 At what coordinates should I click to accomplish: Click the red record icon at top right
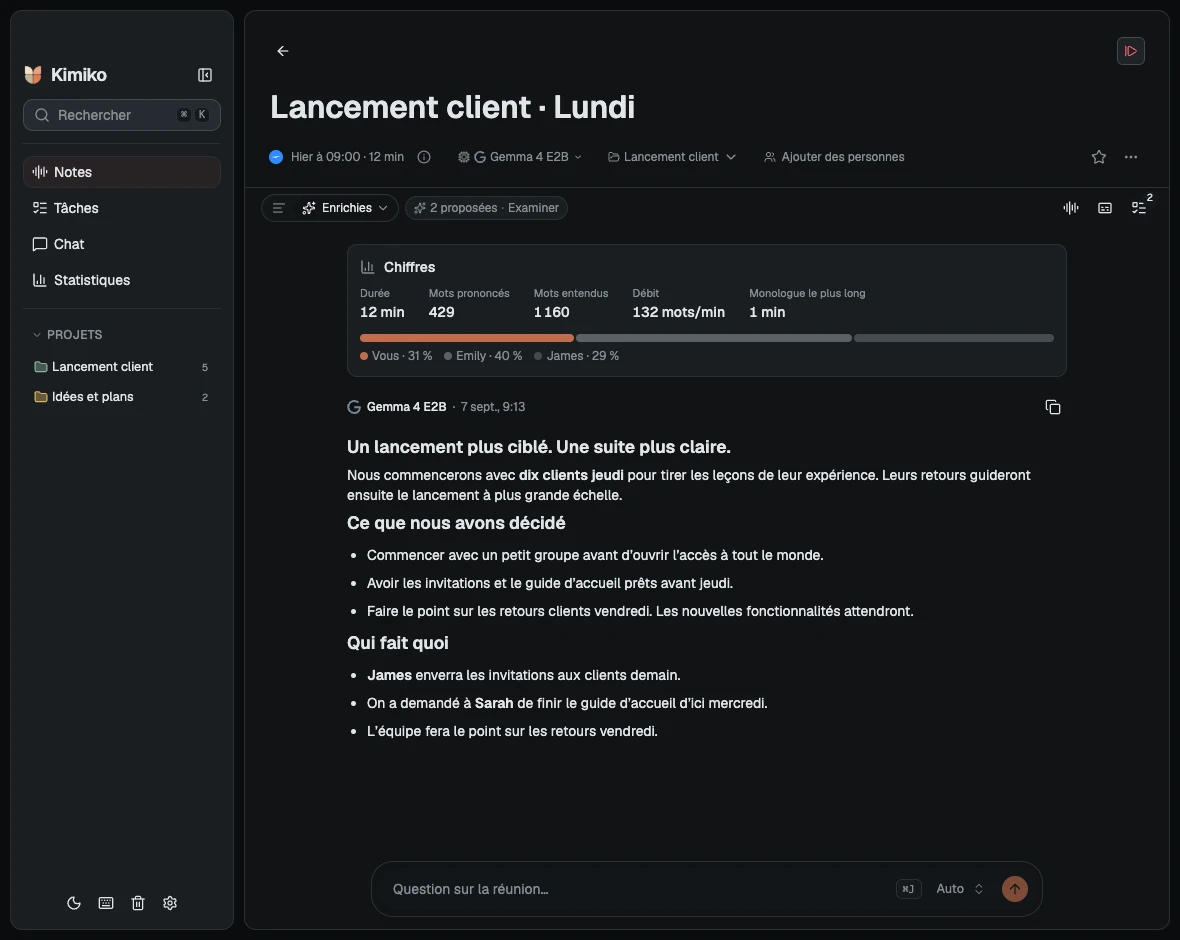click(1130, 51)
